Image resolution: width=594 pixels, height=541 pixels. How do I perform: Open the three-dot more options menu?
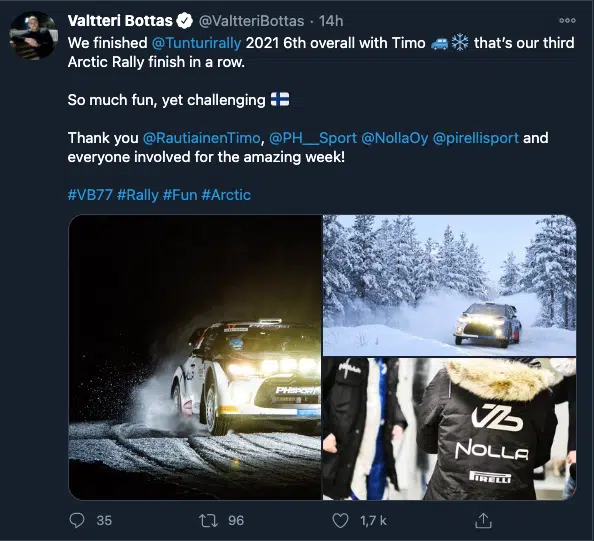567,20
